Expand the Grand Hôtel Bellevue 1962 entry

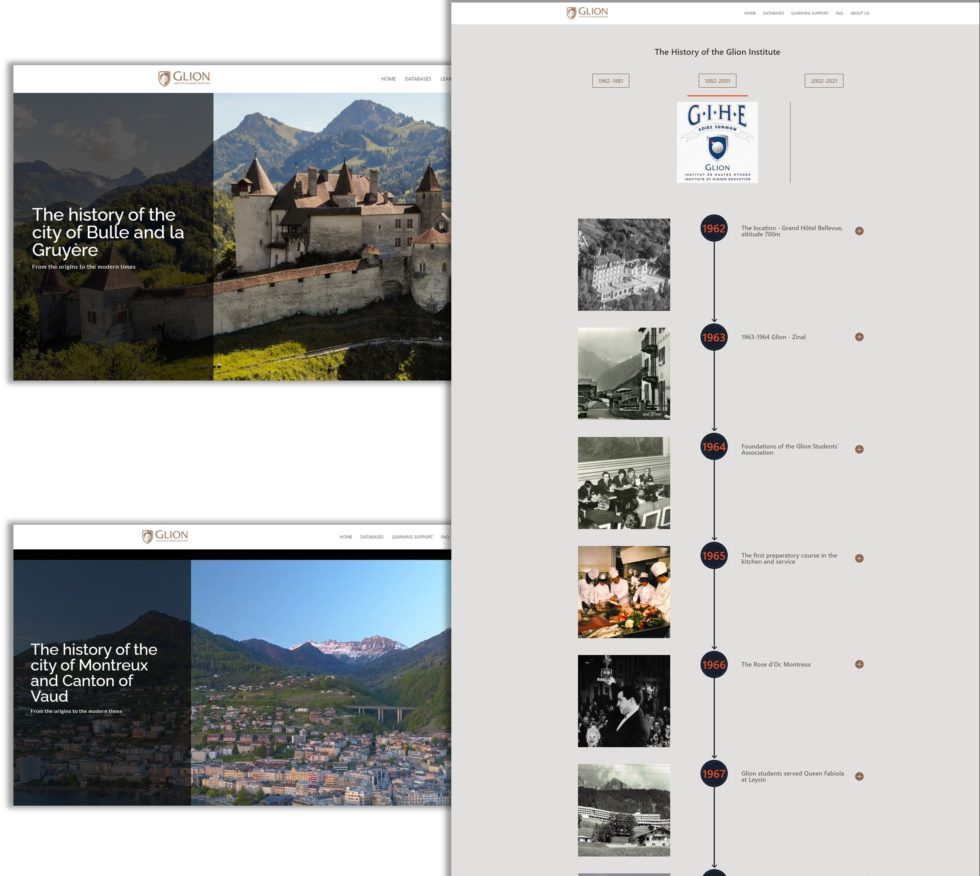pos(858,229)
